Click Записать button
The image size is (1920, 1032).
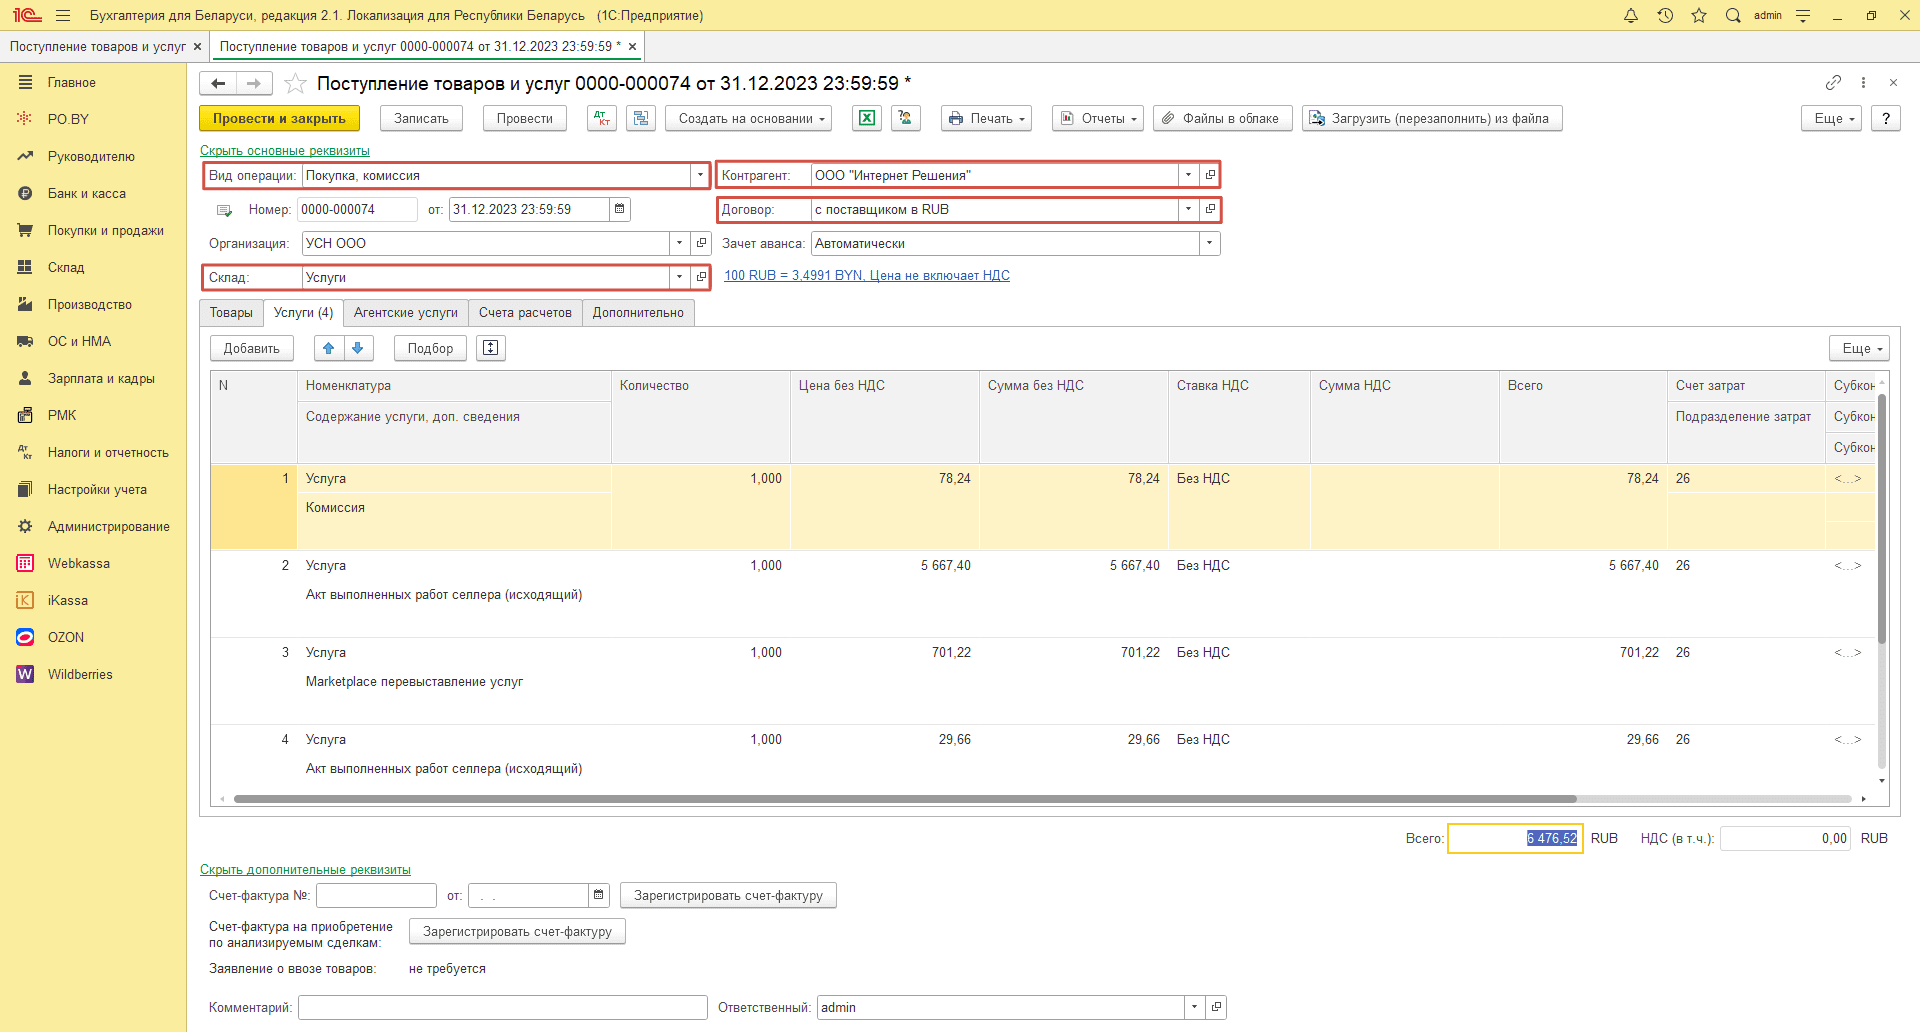421,118
